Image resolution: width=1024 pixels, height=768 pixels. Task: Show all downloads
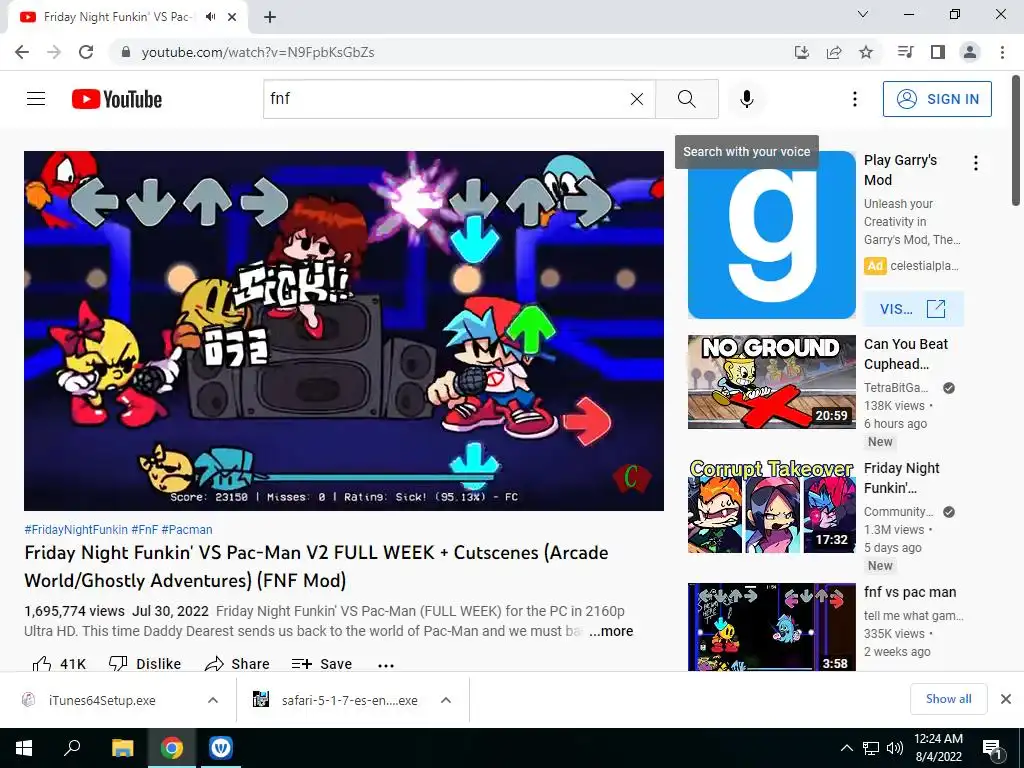click(948, 699)
